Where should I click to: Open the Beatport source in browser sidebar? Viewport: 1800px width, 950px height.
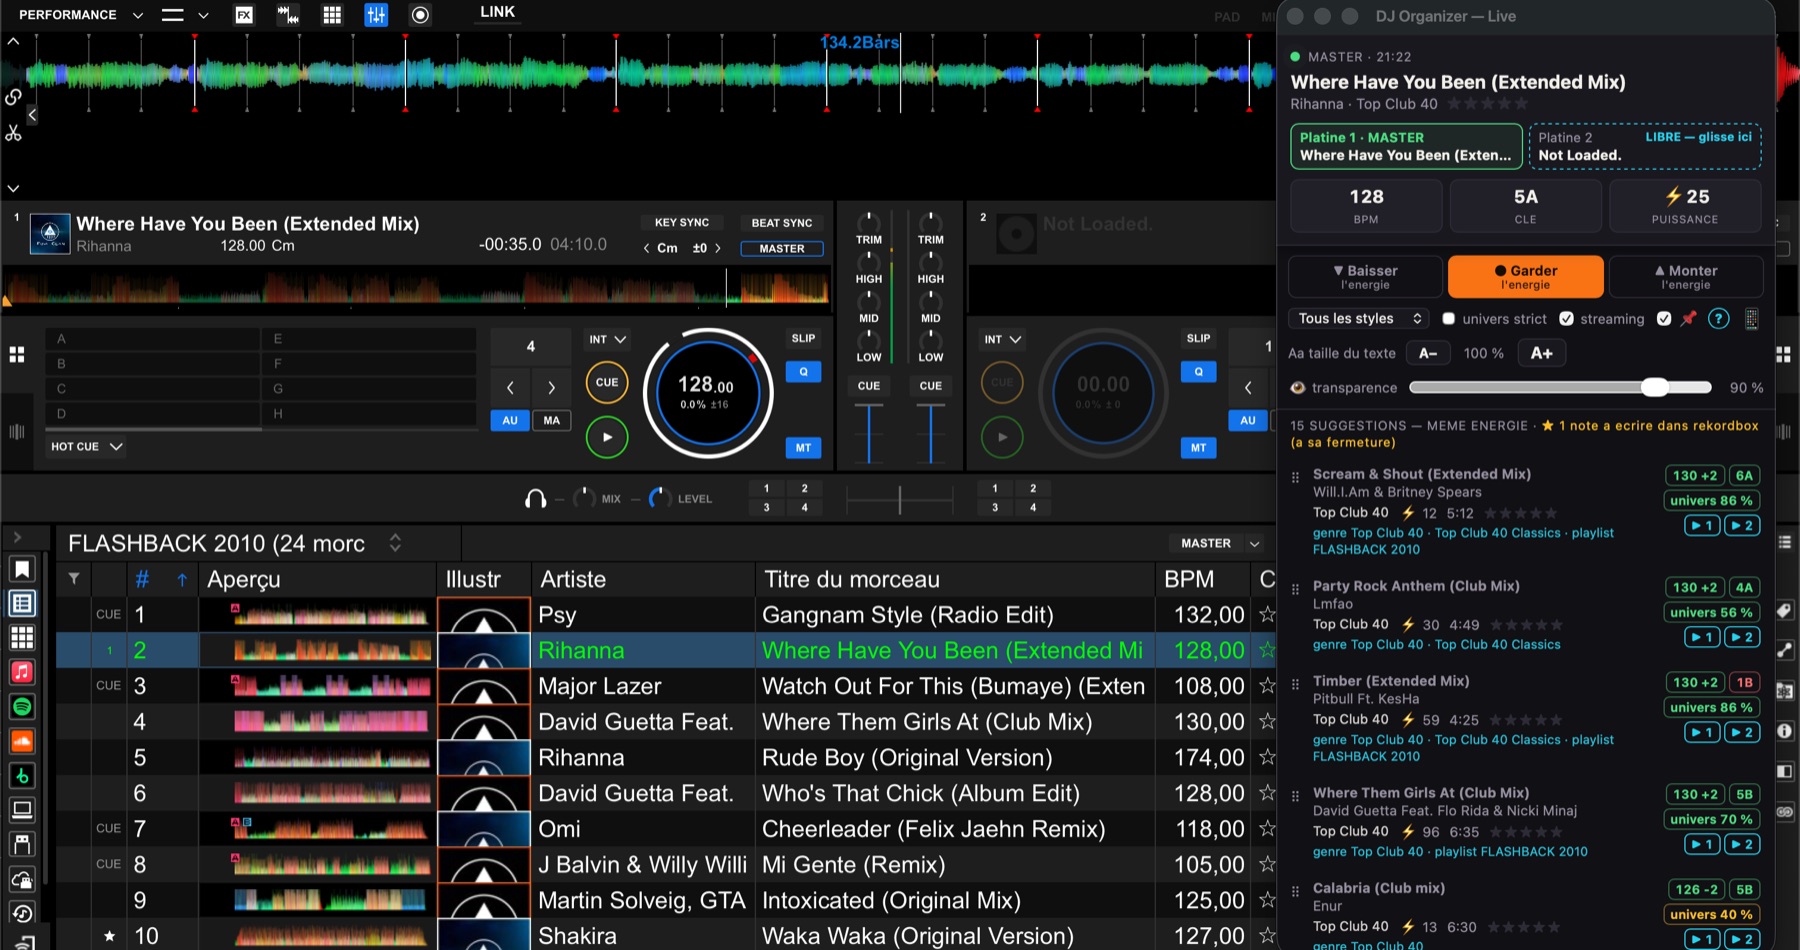(22, 776)
